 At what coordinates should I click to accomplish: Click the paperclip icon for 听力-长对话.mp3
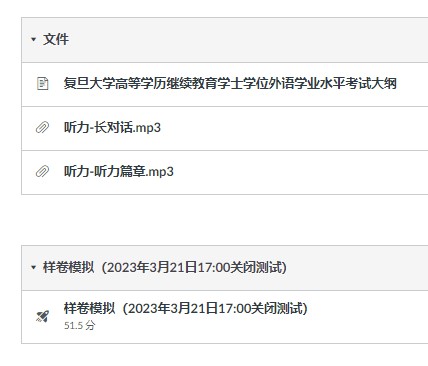click(x=42, y=127)
